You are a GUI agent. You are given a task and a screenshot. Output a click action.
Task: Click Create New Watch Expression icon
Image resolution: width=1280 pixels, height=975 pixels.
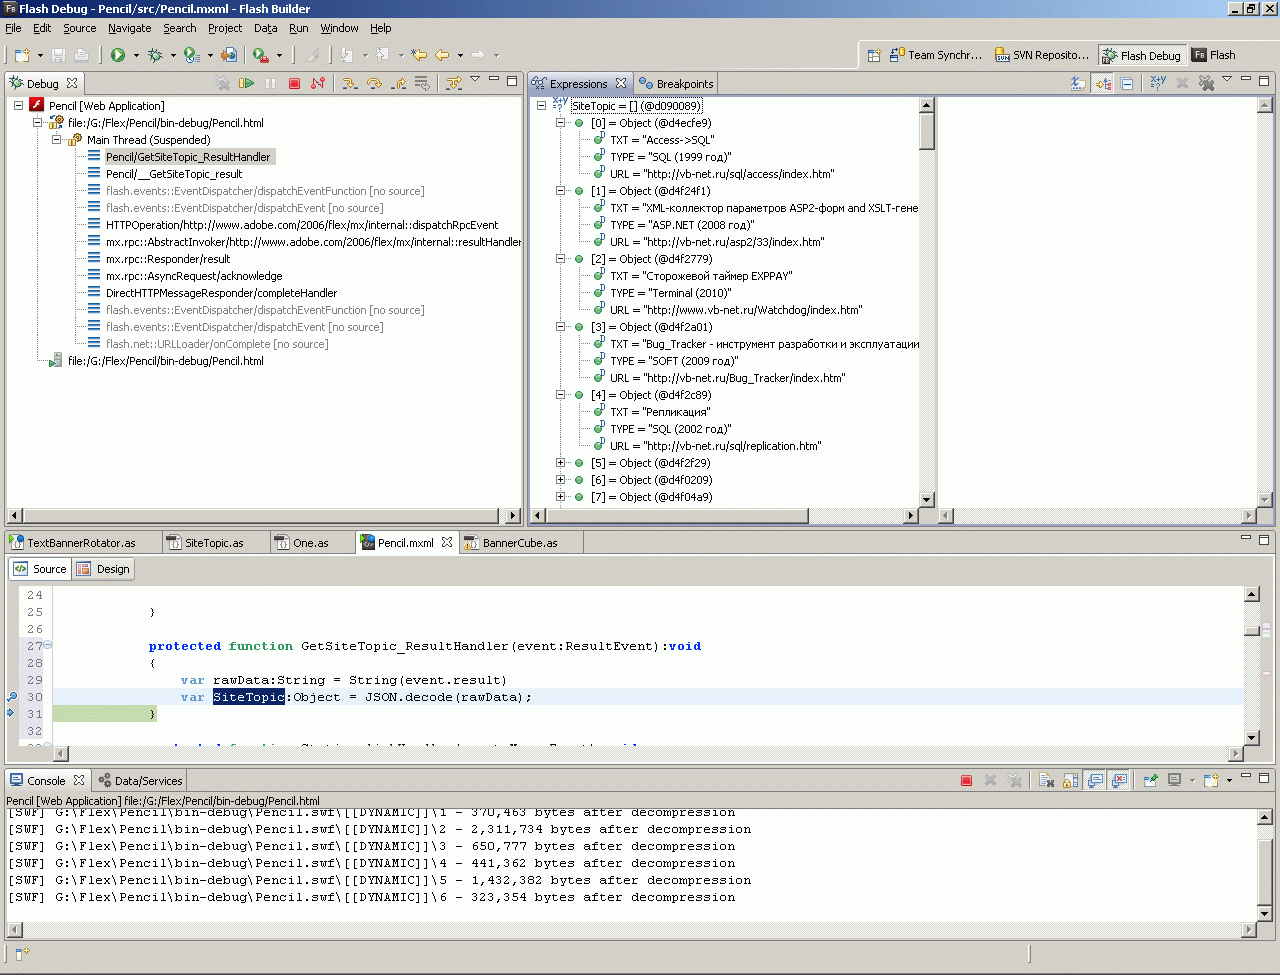[x=1158, y=83]
